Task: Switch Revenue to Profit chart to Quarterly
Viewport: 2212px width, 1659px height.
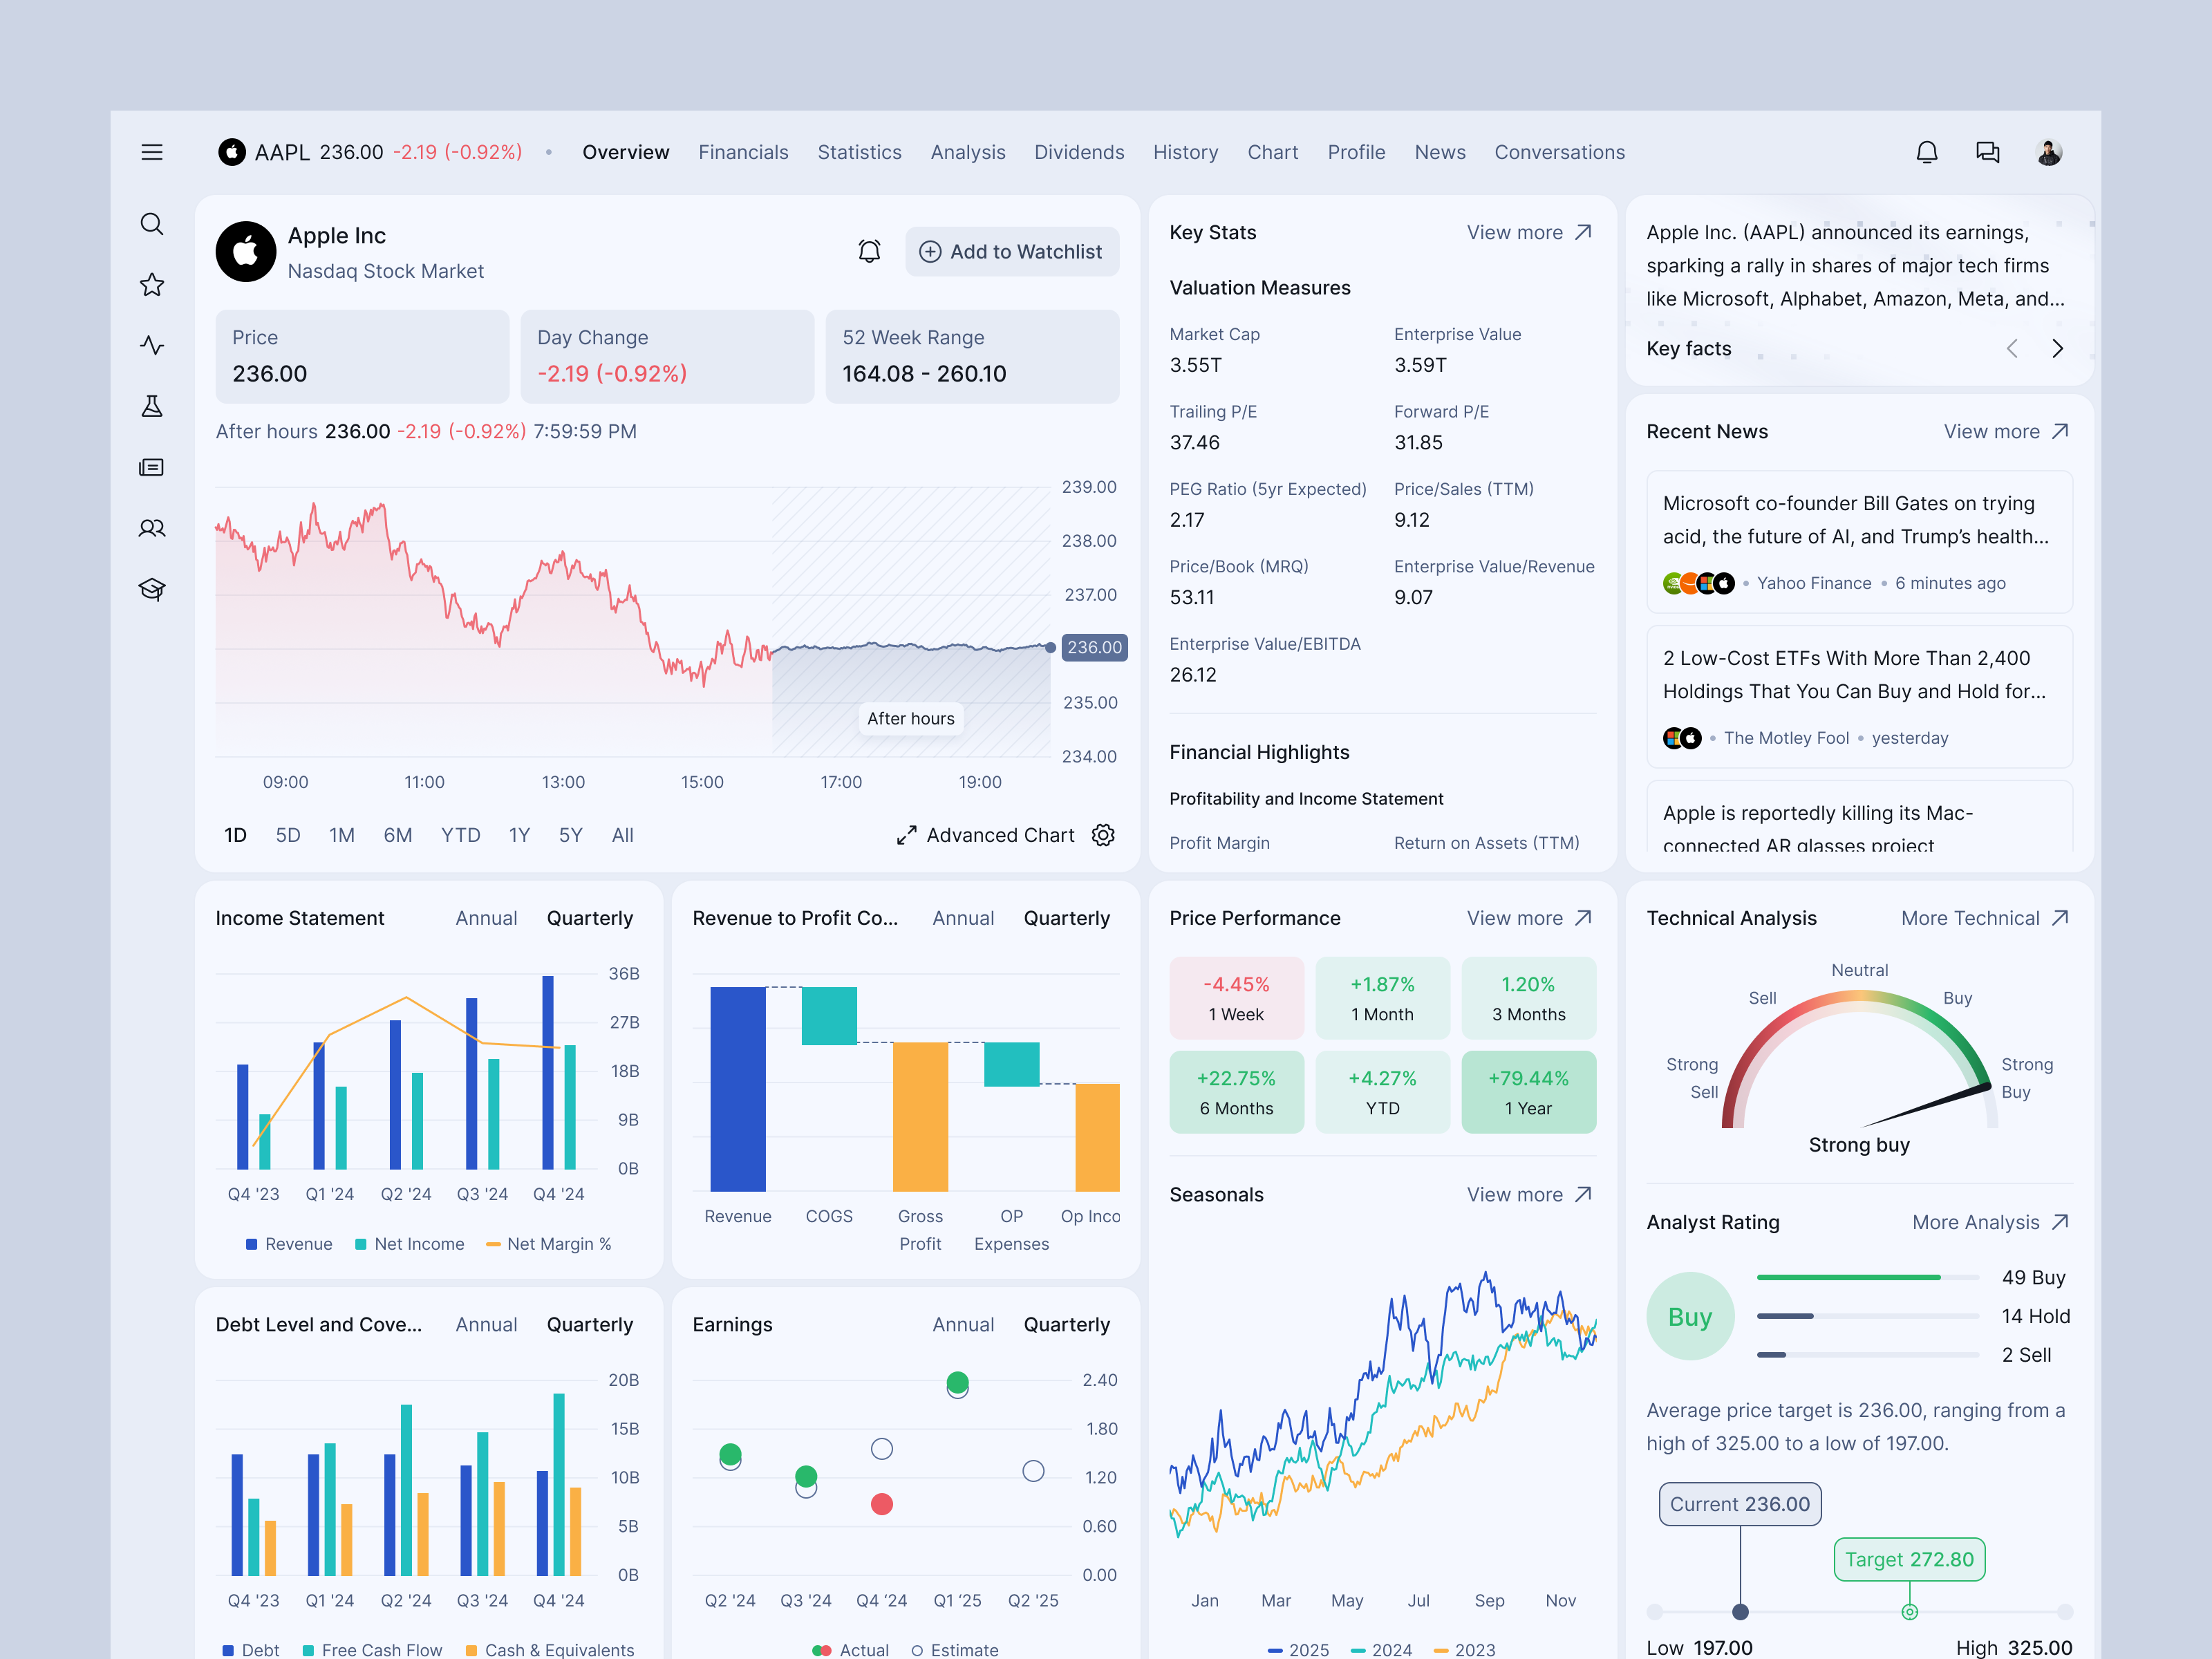Action: click(x=1067, y=918)
